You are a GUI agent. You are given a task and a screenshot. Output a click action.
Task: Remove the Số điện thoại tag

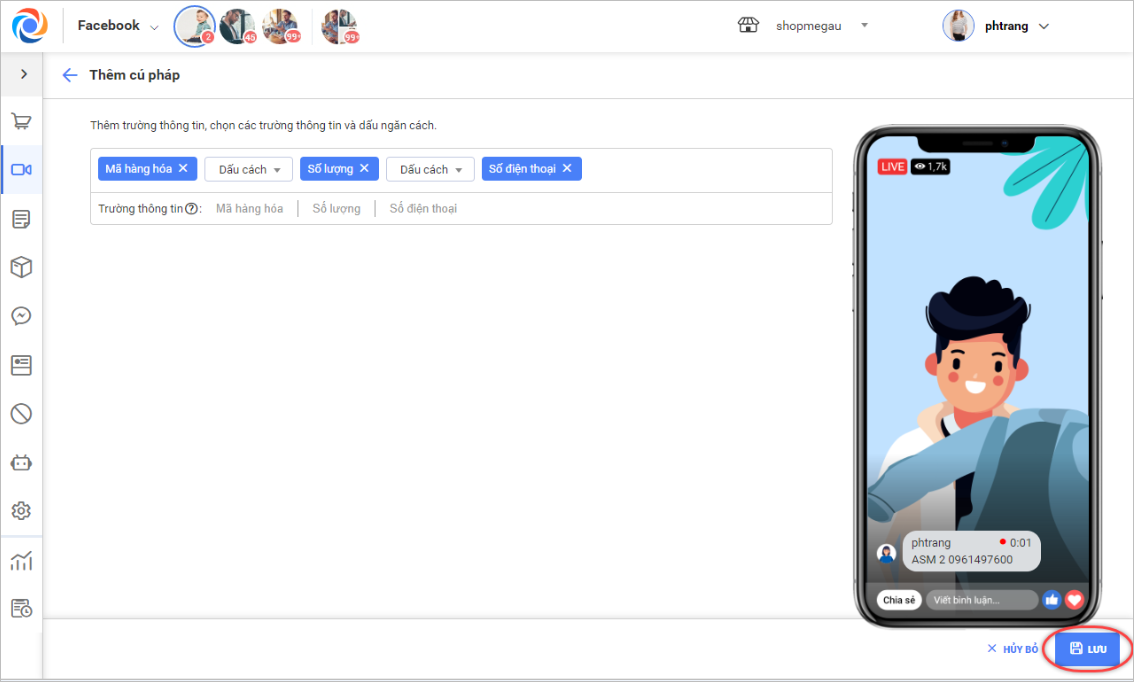click(x=567, y=169)
